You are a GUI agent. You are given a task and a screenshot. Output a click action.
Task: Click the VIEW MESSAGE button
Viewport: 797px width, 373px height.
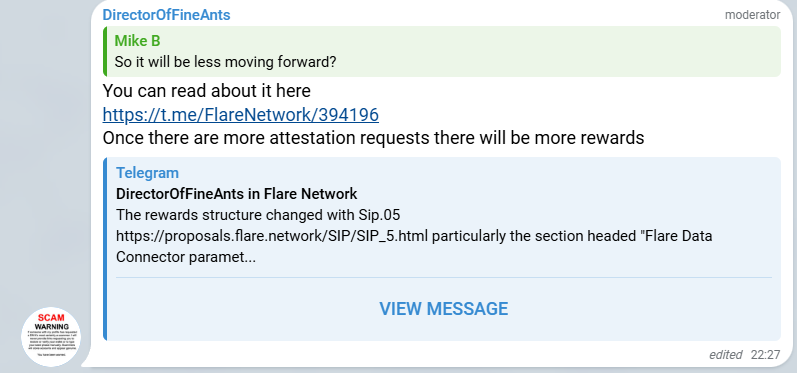click(x=443, y=308)
